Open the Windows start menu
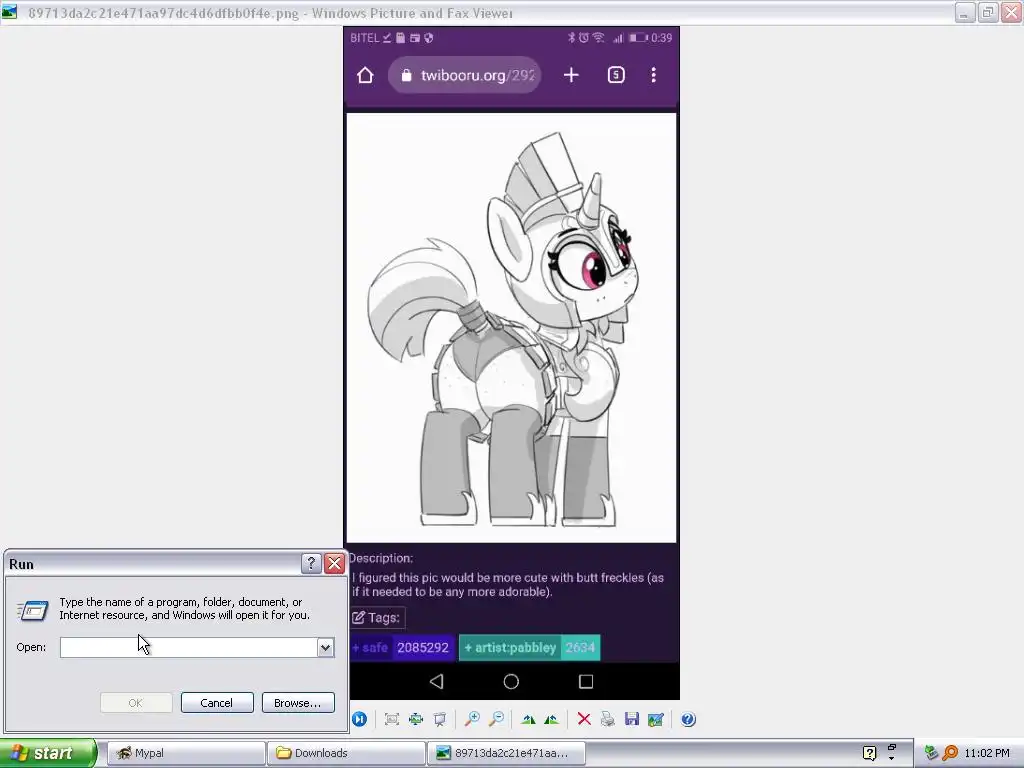1024x768 pixels. [48, 753]
